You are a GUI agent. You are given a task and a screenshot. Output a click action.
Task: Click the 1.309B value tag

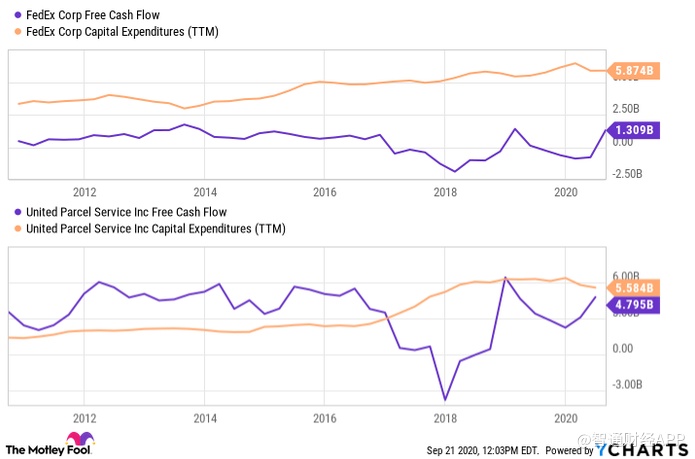click(634, 130)
